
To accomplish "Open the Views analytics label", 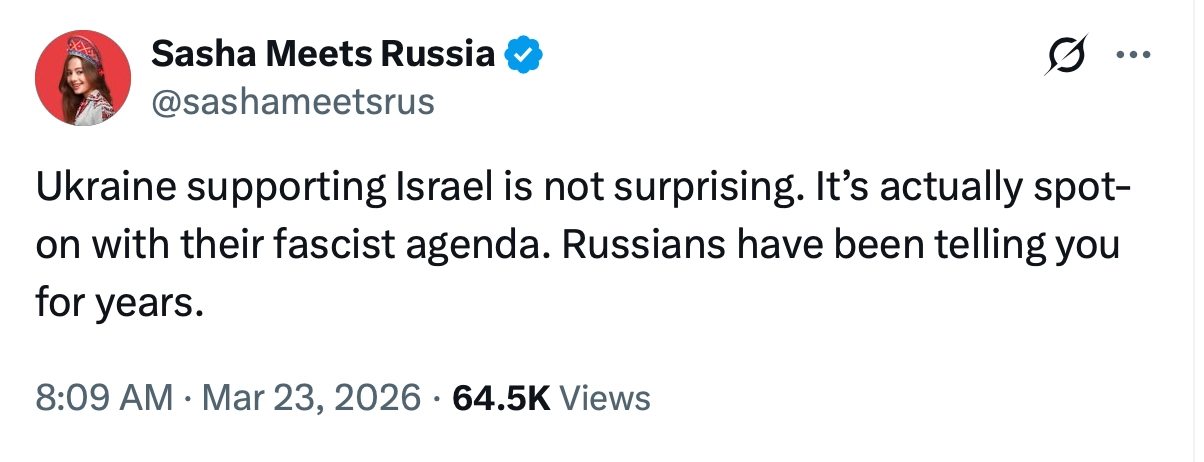I will pyautogui.click(x=605, y=397).
